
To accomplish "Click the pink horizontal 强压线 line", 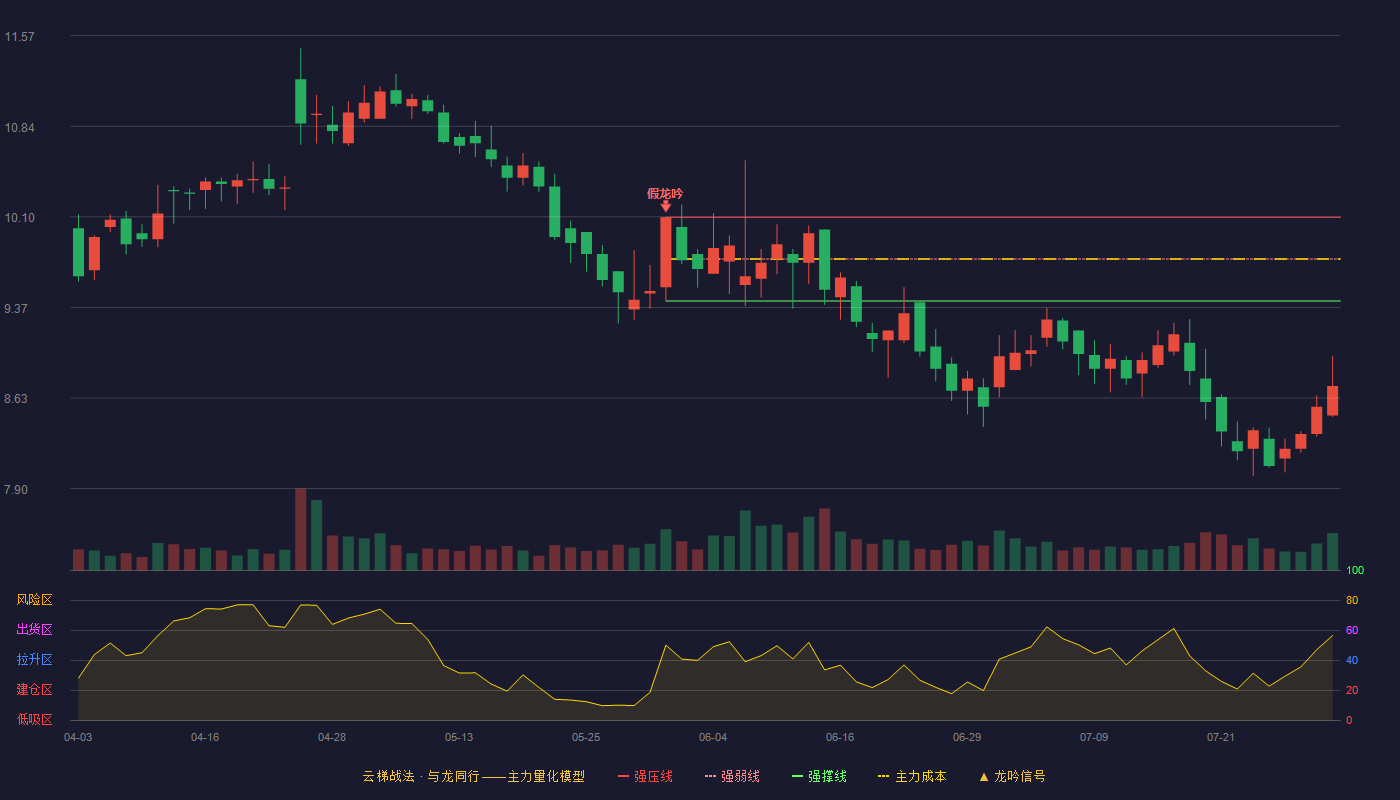I will pyautogui.click(x=1005, y=217).
